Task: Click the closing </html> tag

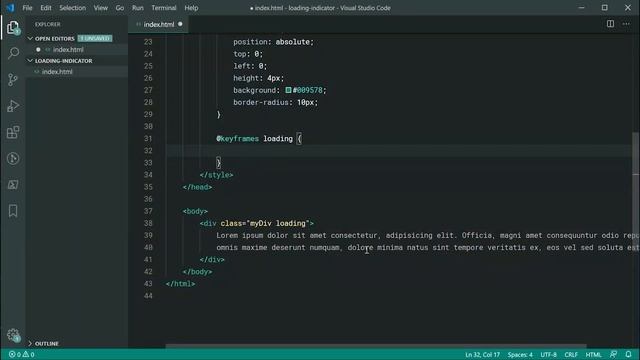Action: point(180,284)
